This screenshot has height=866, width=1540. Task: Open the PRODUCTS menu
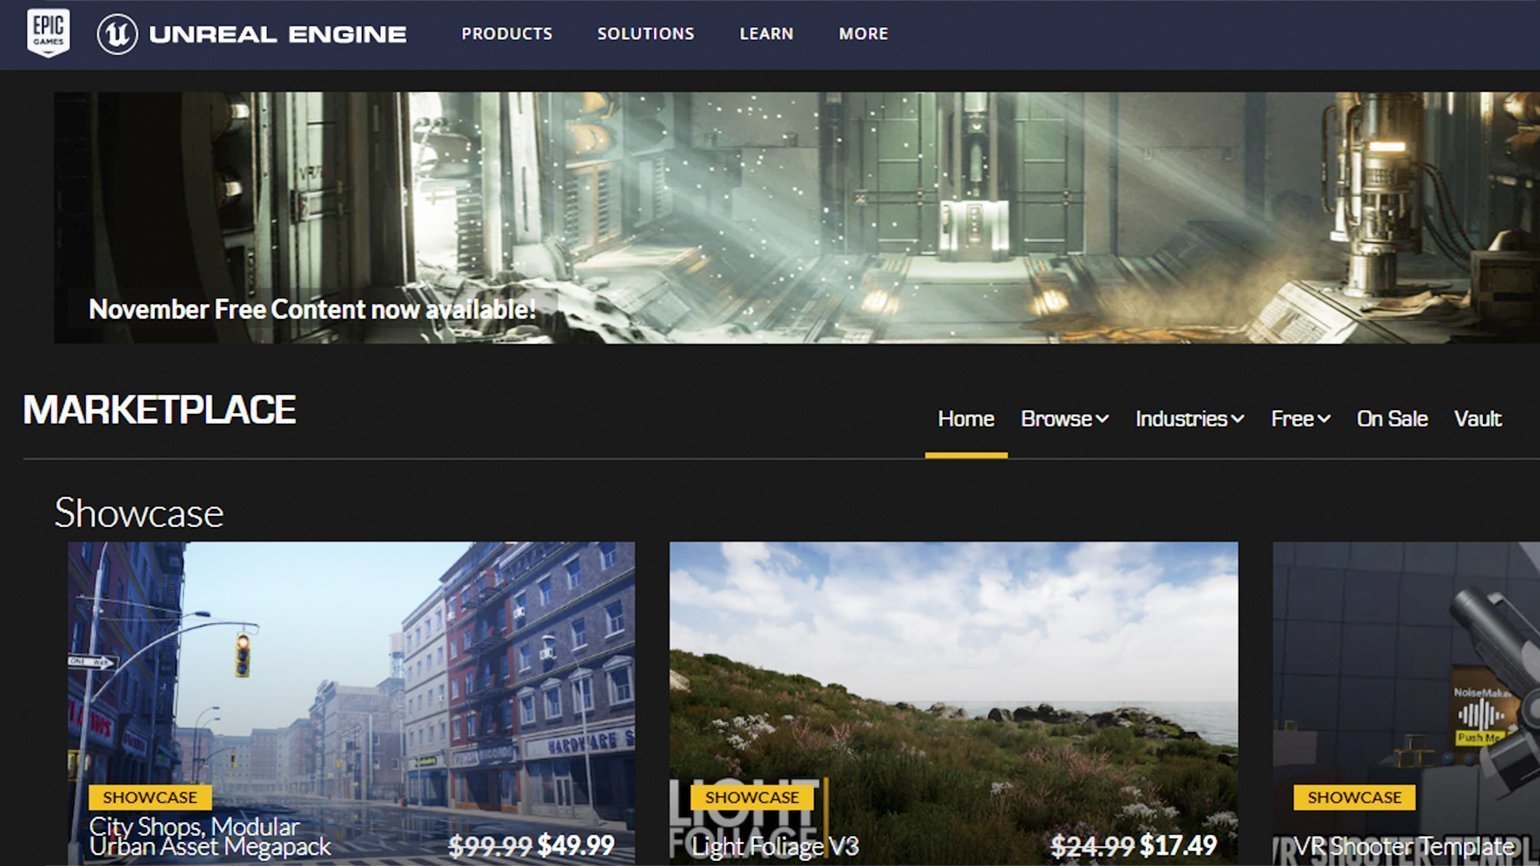(x=507, y=33)
